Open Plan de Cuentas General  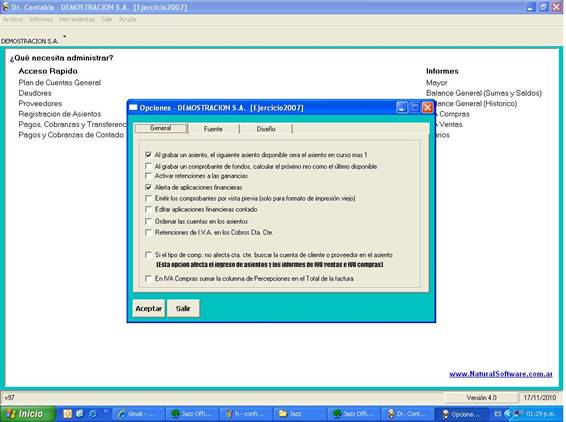pyautogui.click(x=60, y=82)
